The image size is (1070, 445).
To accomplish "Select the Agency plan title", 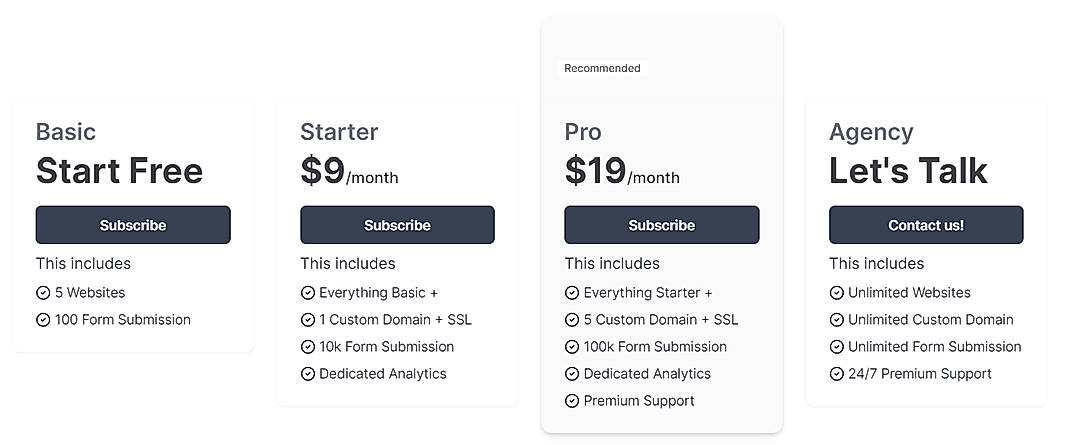I will pos(871,132).
